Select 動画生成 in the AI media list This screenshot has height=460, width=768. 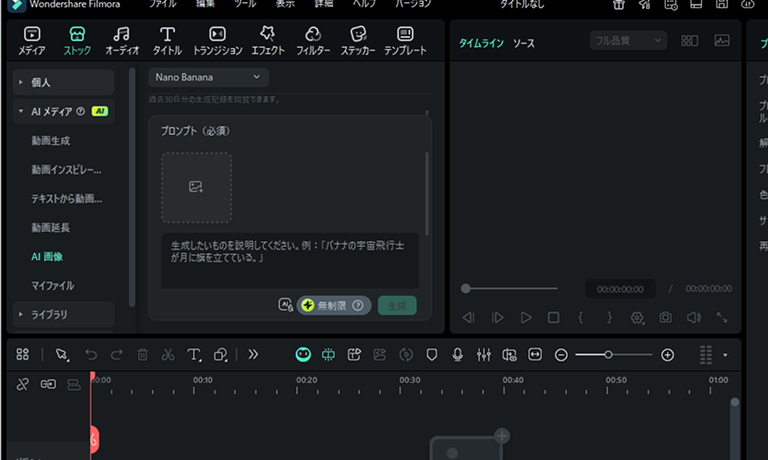coord(50,141)
